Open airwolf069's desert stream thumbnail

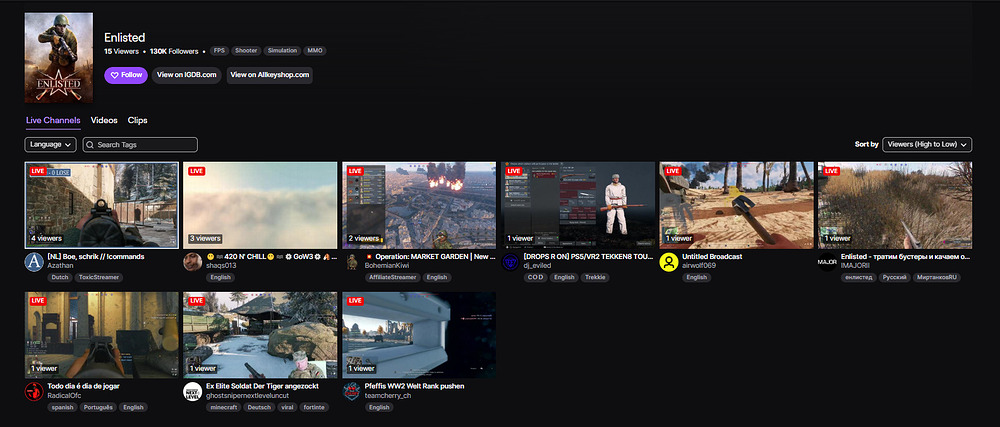[x=737, y=205]
